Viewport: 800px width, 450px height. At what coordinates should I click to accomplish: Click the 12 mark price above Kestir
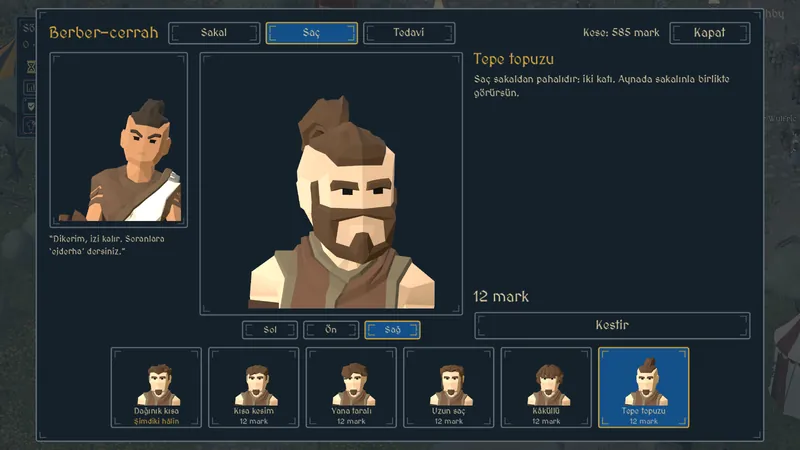(x=501, y=296)
